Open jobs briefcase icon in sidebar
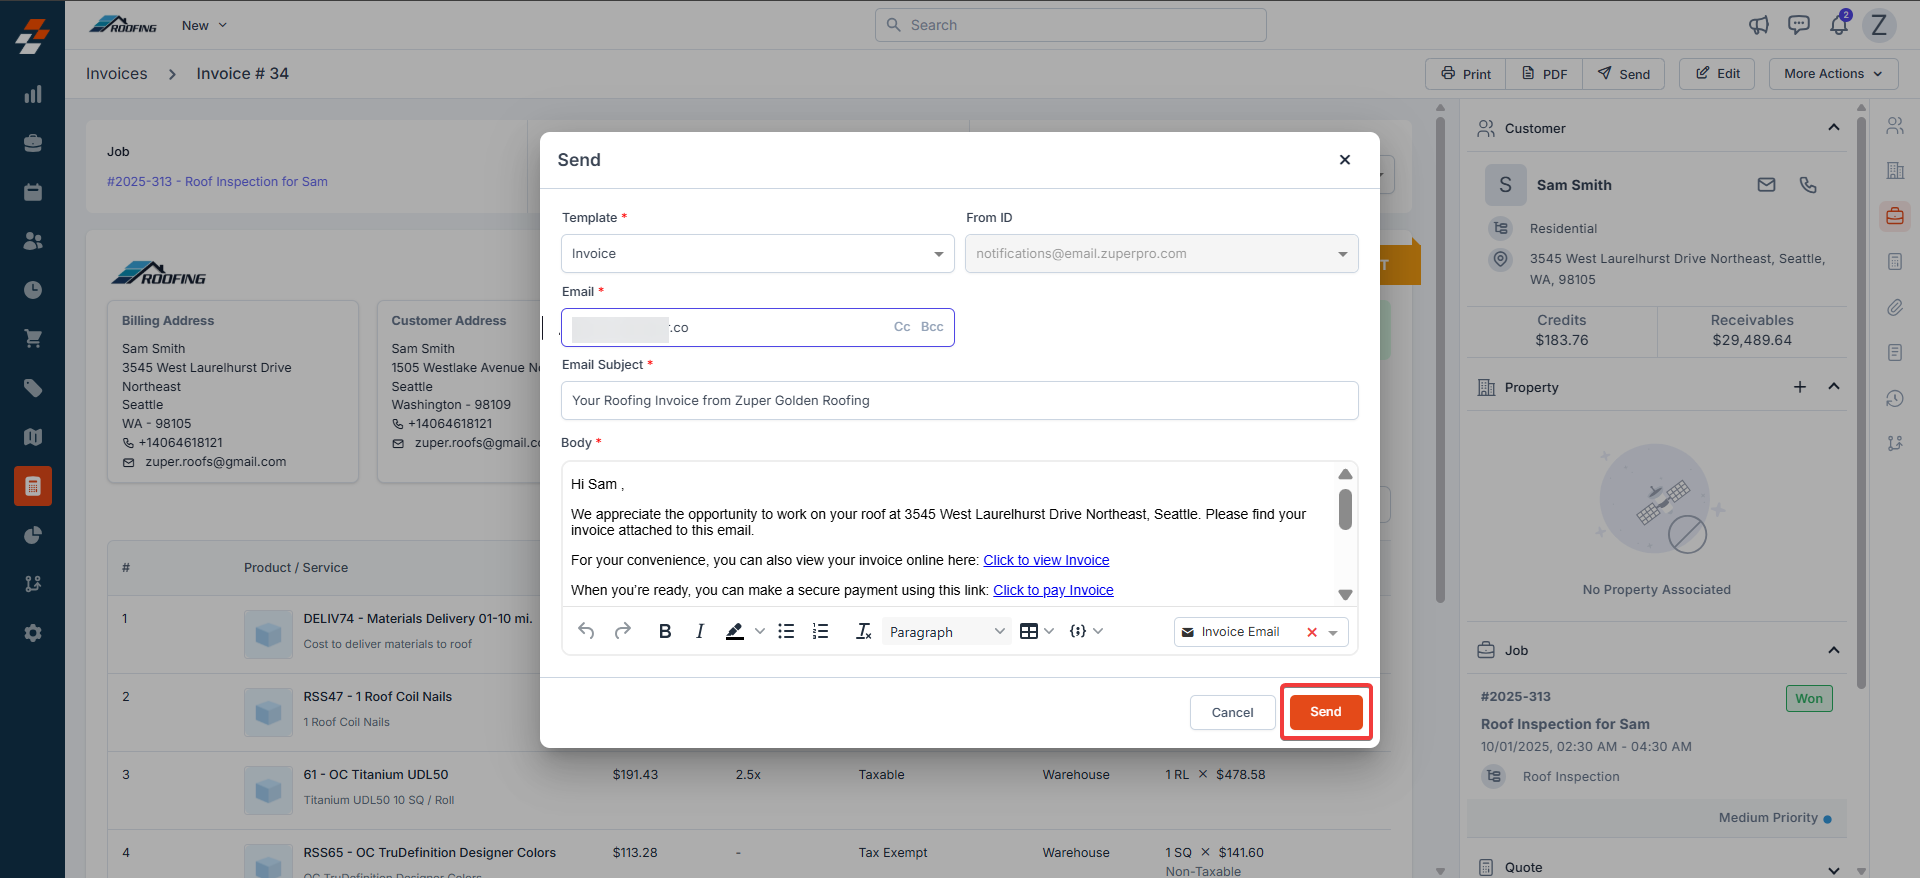 (x=33, y=143)
